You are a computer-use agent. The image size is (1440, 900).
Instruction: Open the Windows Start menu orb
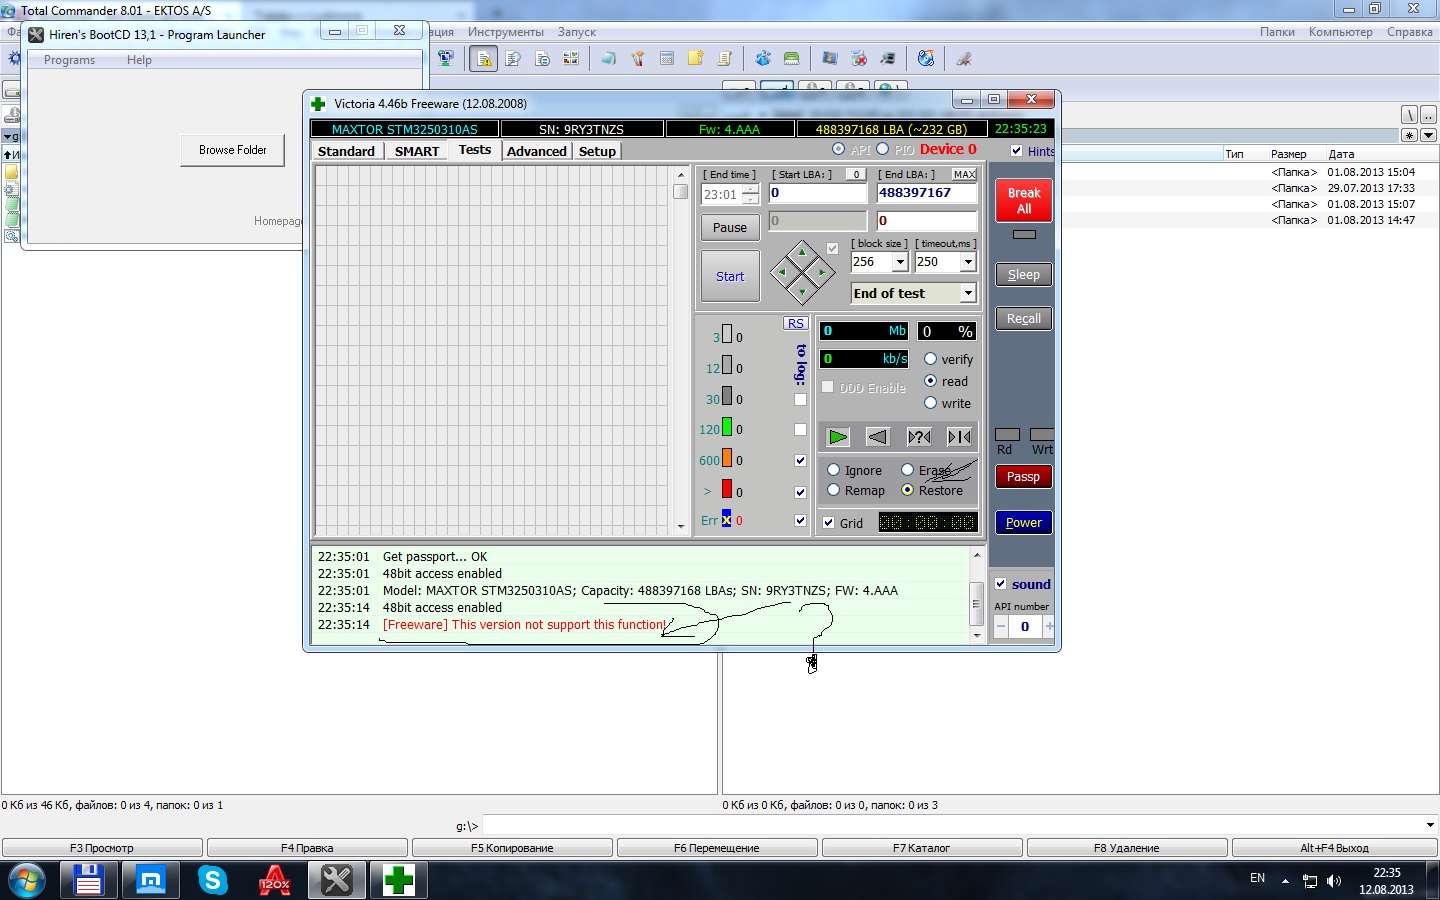tap(27, 881)
